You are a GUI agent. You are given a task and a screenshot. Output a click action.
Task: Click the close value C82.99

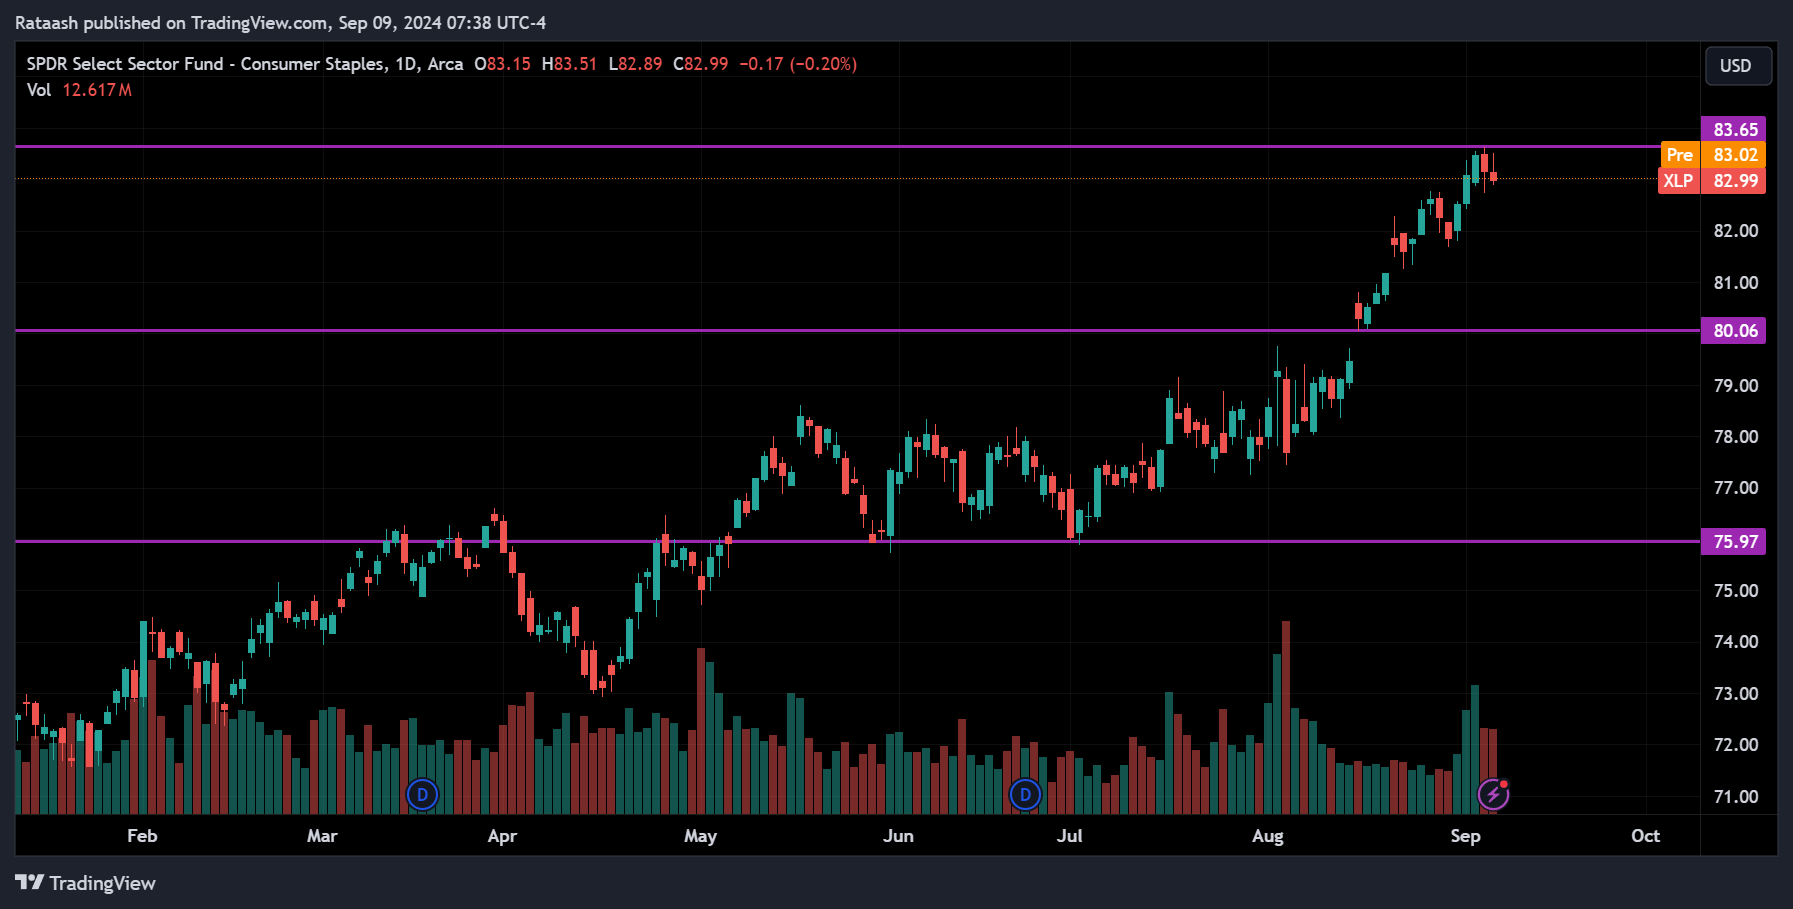pyautogui.click(x=701, y=64)
